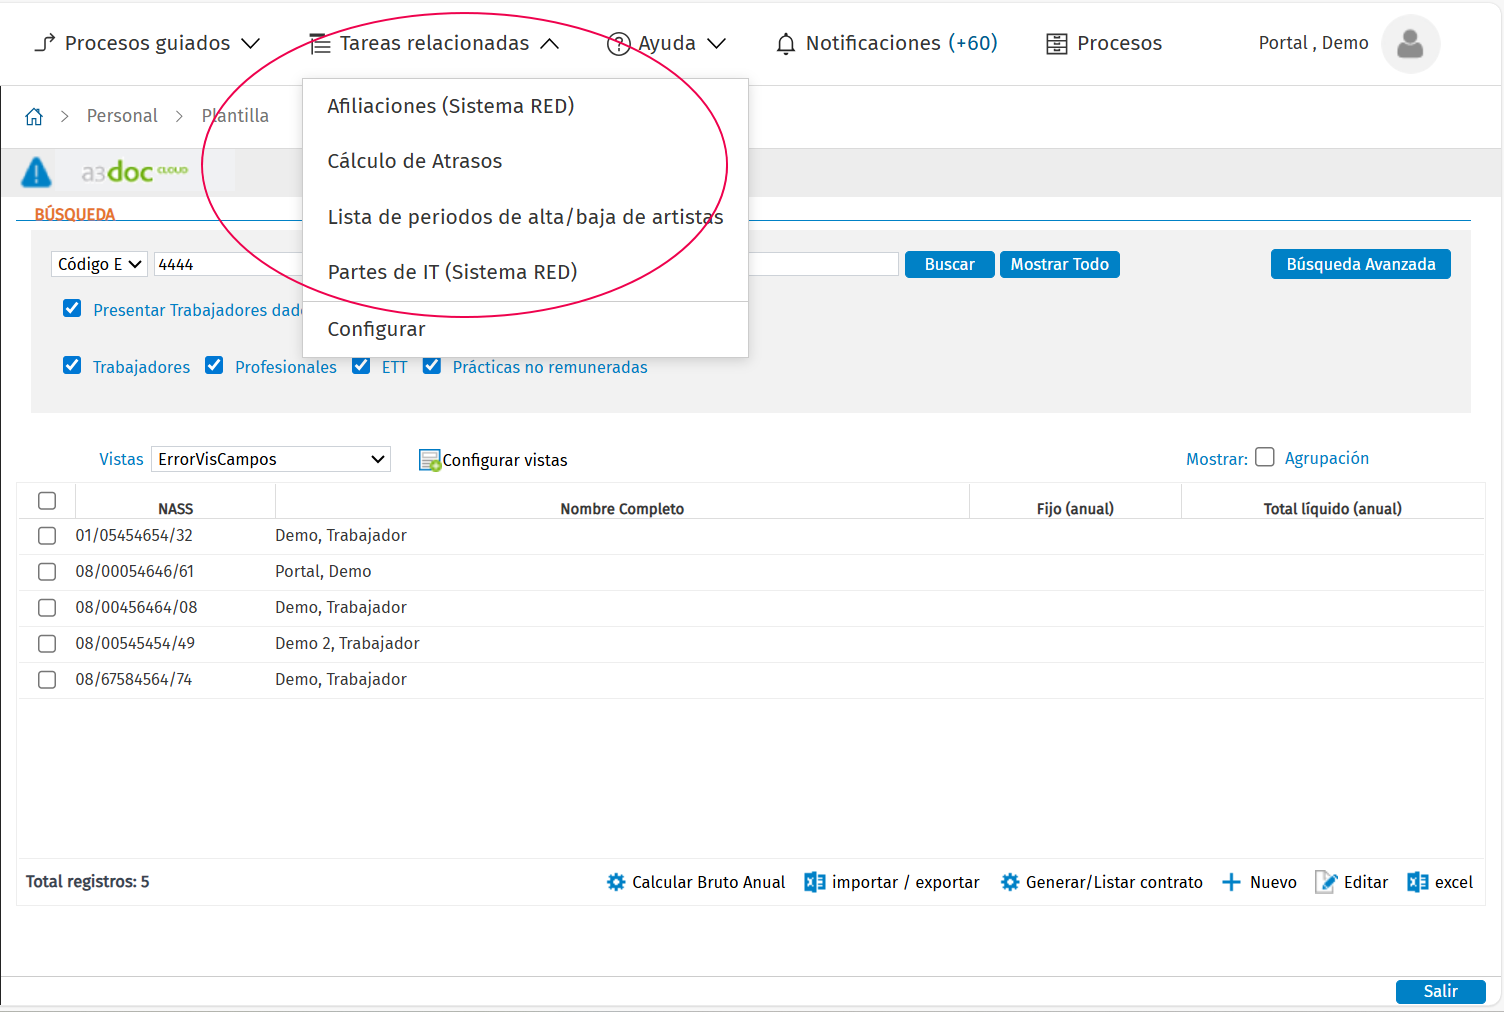
Task: Select row checkbox for Demo 2, Trabajador
Action: (x=47, y=644)
